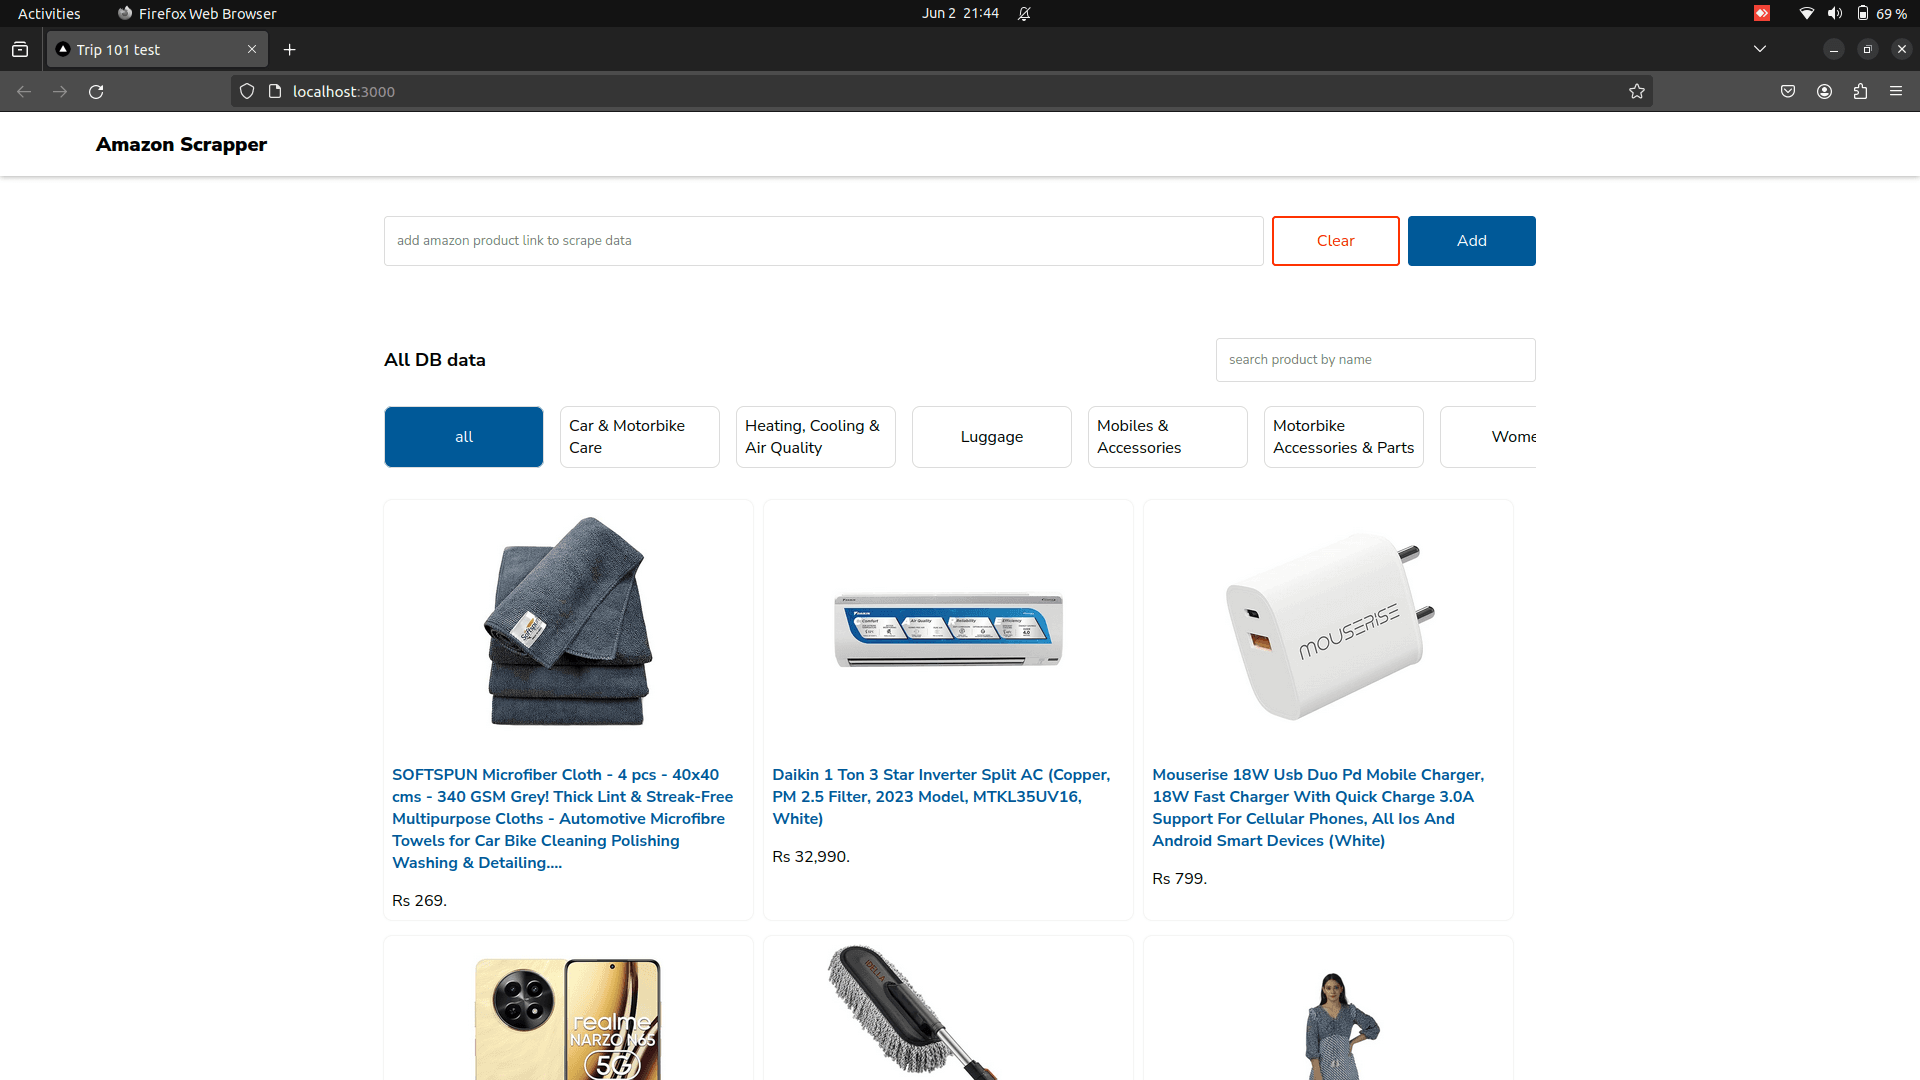The height and width of the screenshot is (1080, 1920).
Task: Click the Realme Narzo phone product thumbnail
Action: [x=568, y=1015]
